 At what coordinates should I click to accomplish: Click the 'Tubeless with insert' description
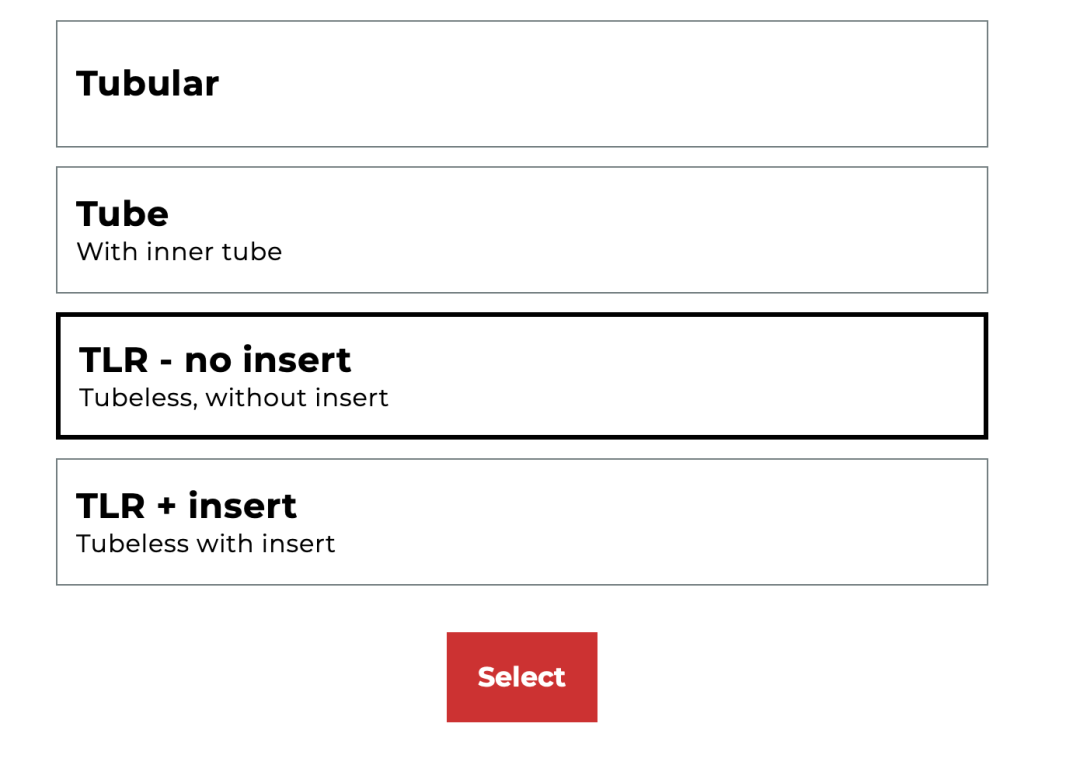[206, 544]
